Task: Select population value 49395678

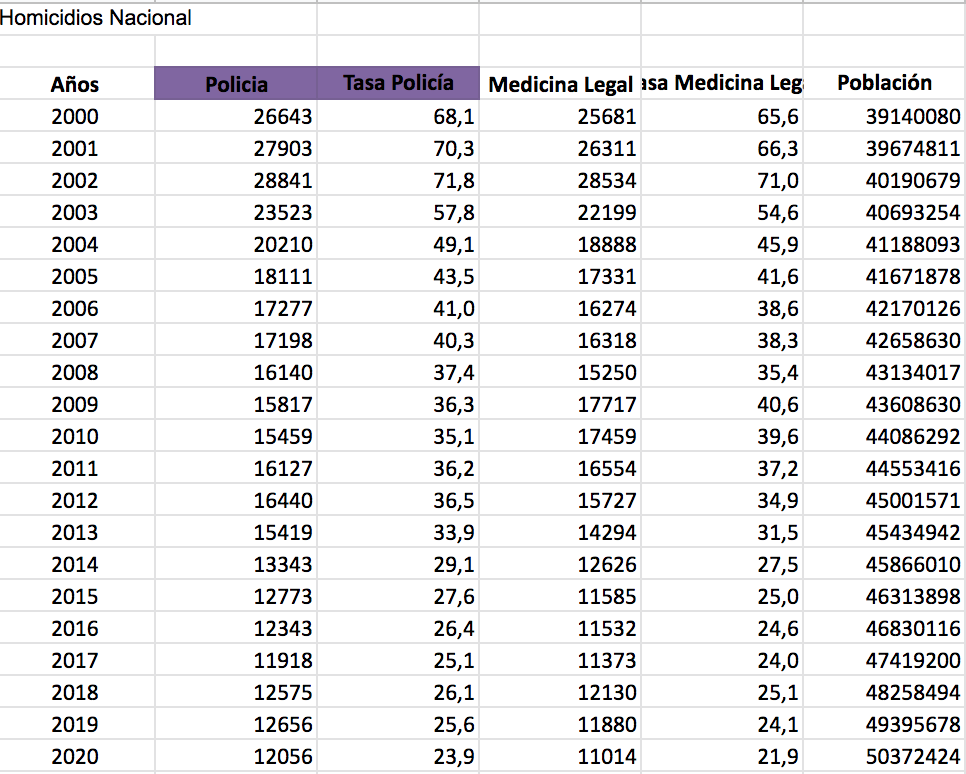Action: (885, 725)
